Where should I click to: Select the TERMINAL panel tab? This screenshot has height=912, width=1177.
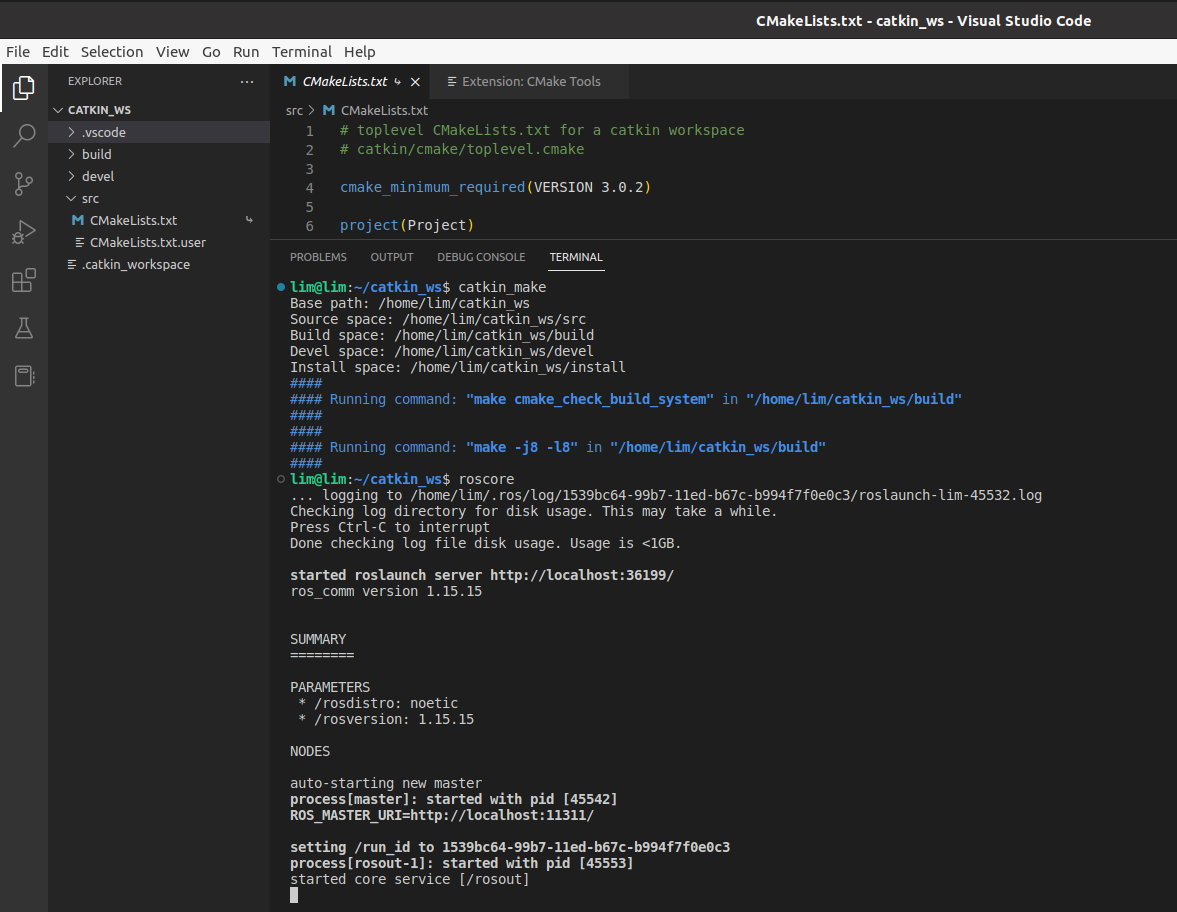[576, 257]
